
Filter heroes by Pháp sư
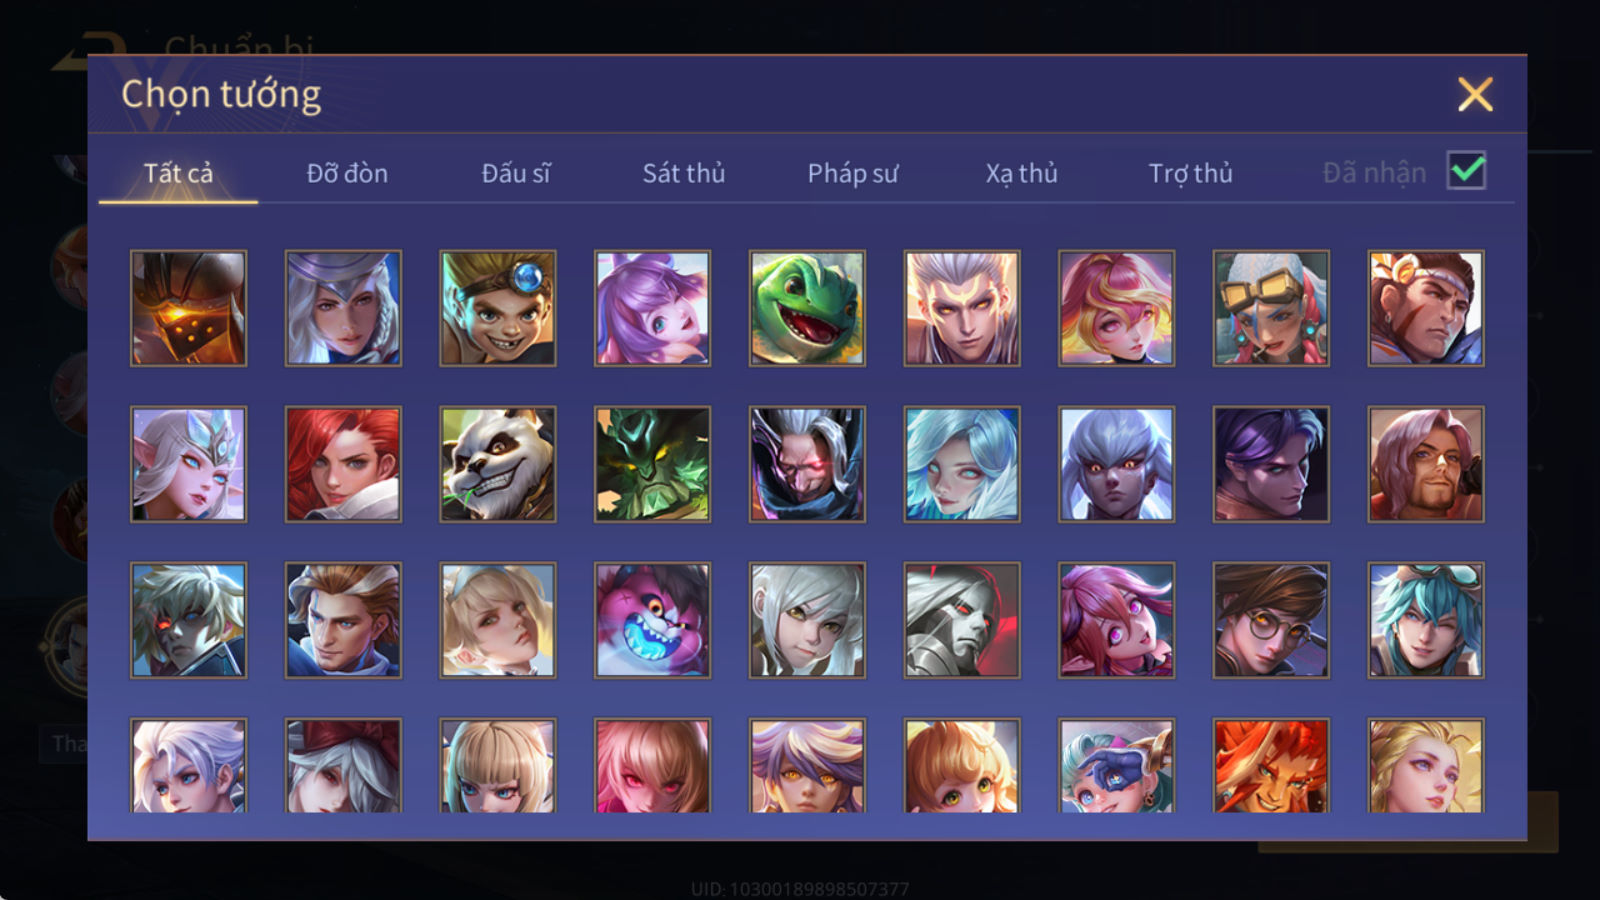pyautogui.click(x=853, y=173)
